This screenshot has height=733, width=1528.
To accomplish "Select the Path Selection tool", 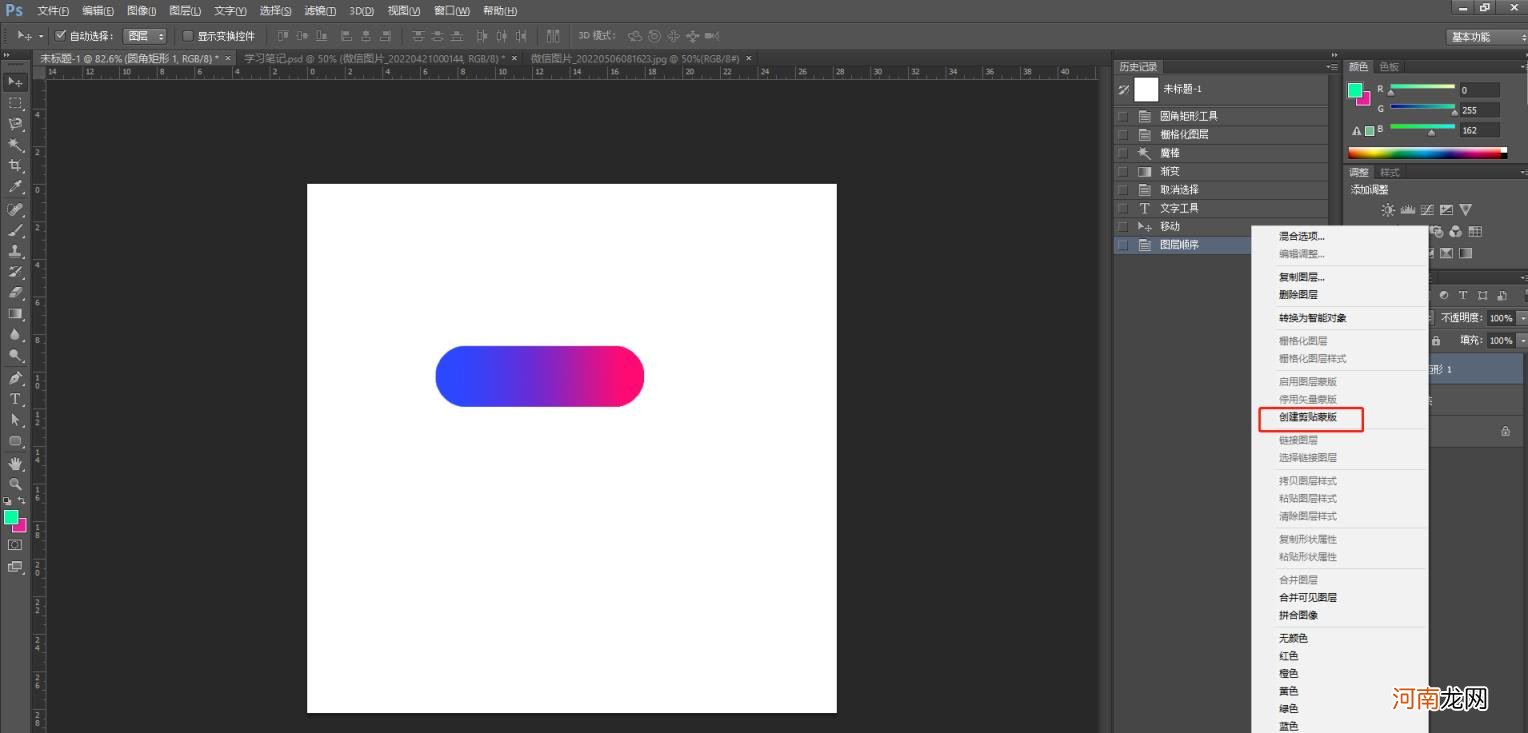I will tap(15, 420).
